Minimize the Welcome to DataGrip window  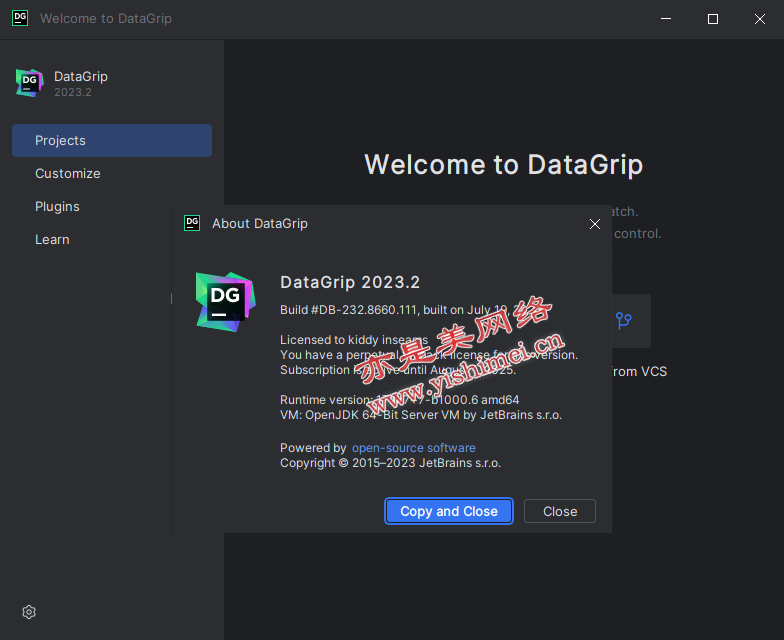[666, 19]
